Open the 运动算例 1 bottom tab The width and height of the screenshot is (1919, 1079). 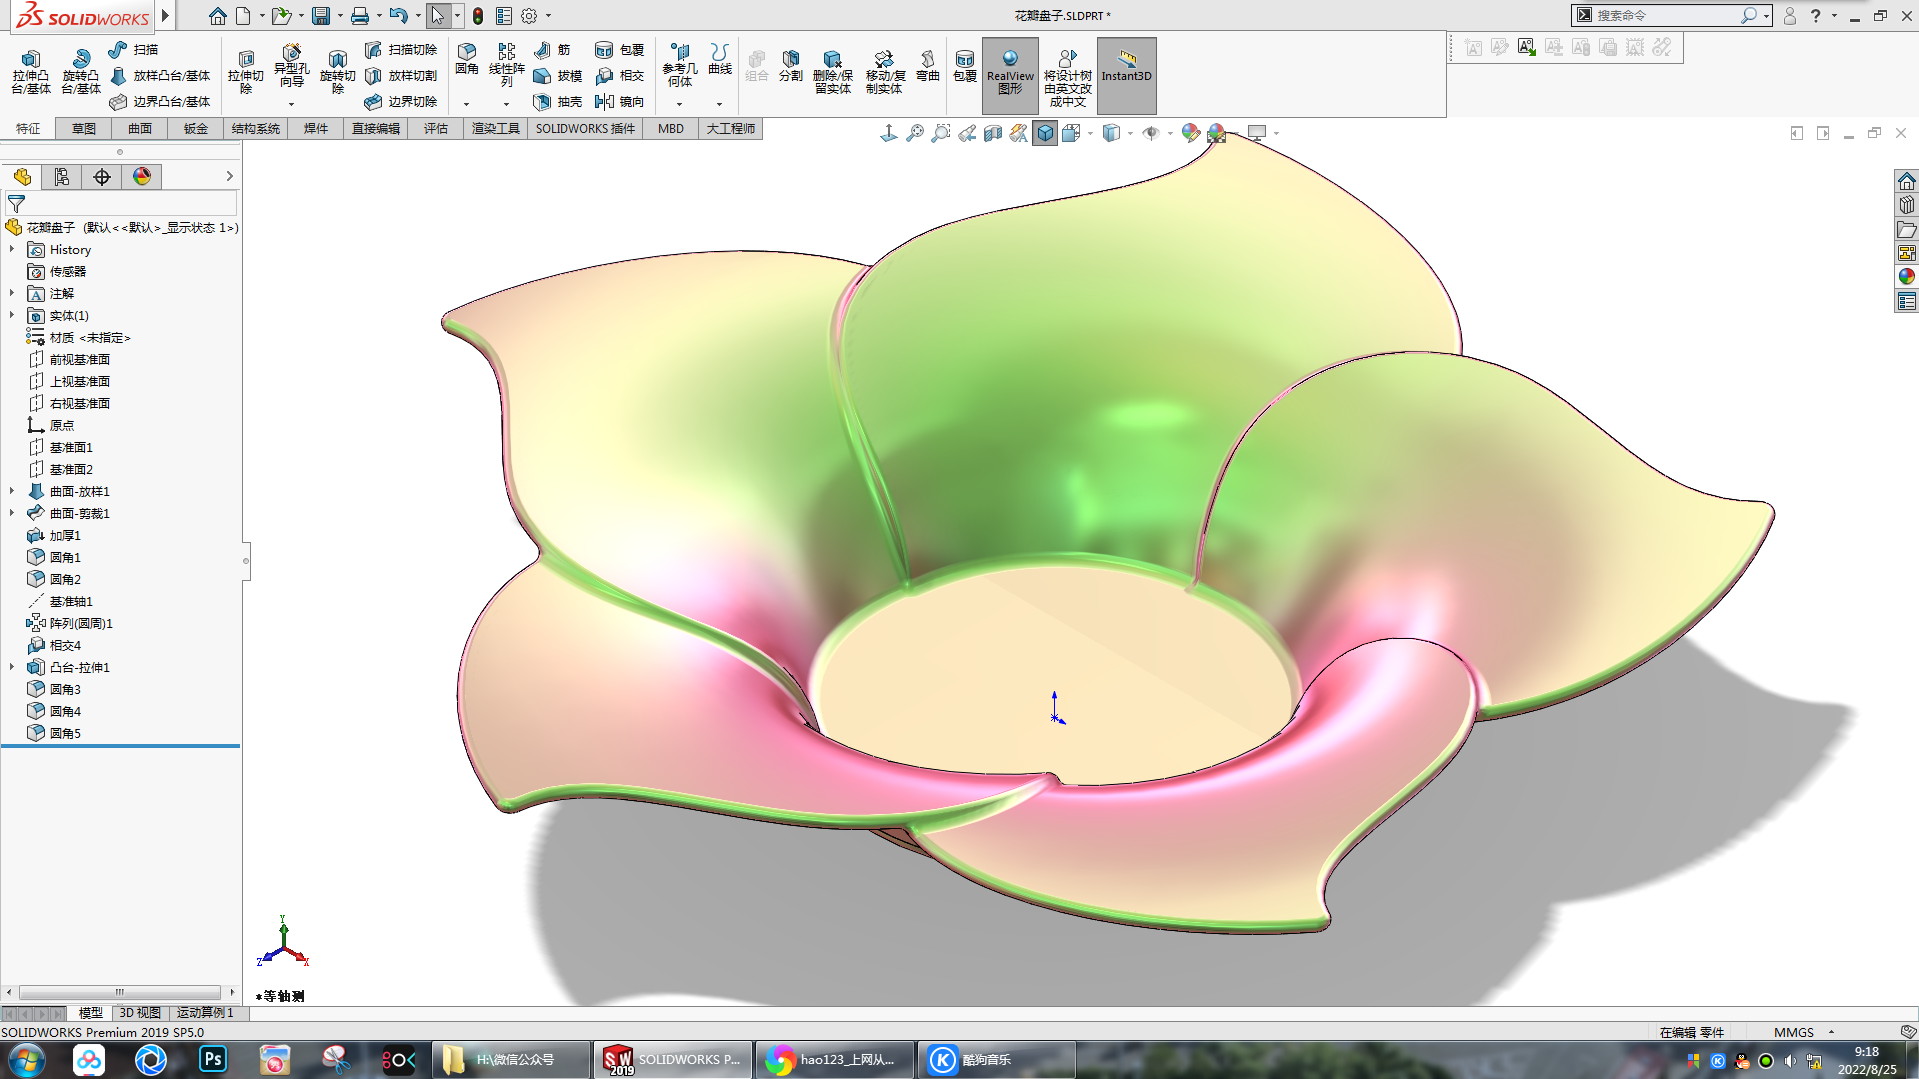pyautogui.click(x=205, y=1013)
